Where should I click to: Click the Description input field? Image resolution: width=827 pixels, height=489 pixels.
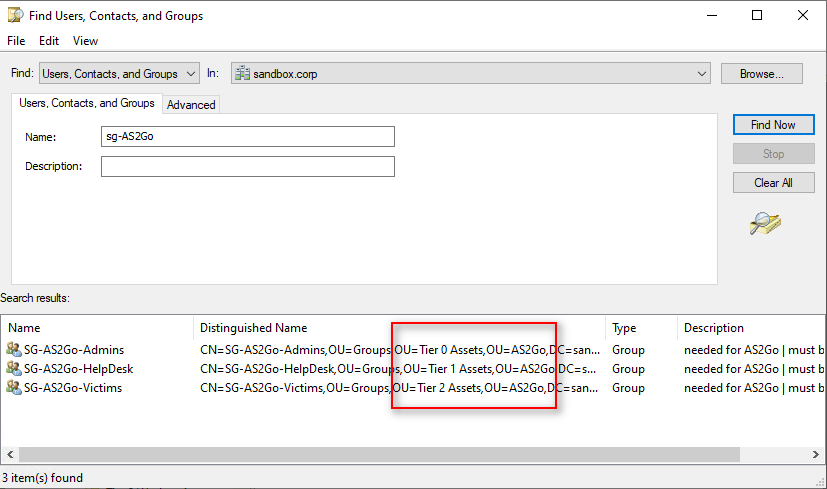click(x=248, y=166)
